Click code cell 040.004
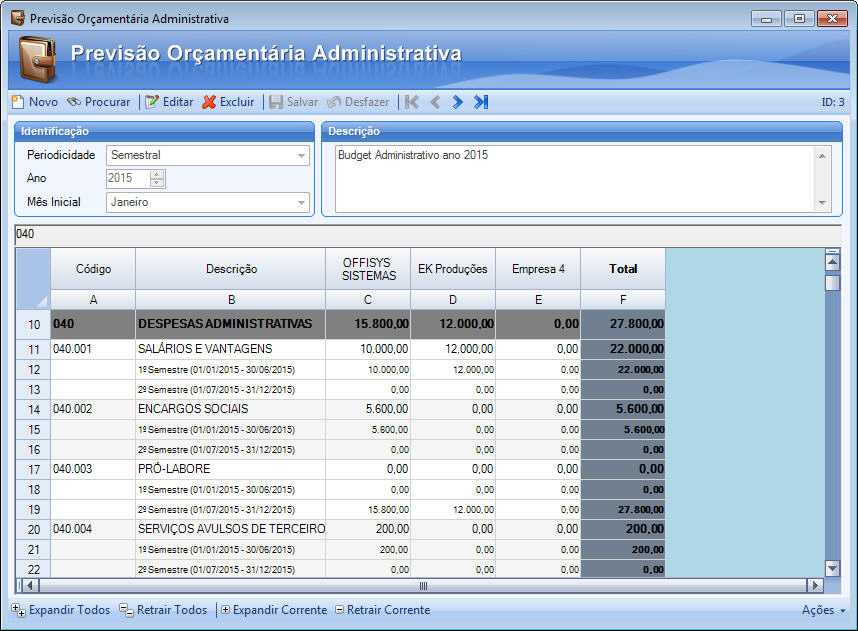 click(x=93, y=529)
